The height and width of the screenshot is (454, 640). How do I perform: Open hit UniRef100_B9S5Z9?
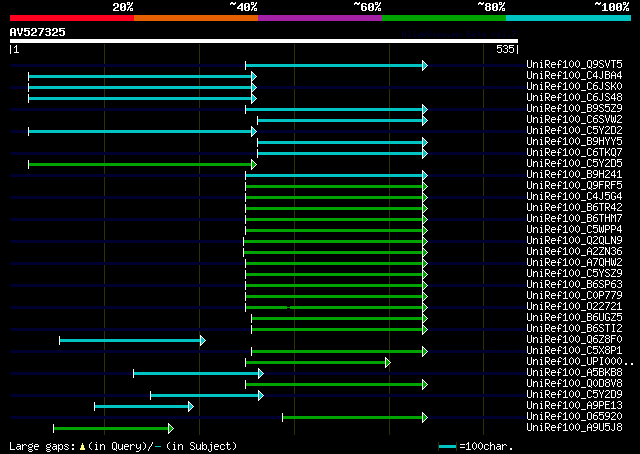(574, 108)
